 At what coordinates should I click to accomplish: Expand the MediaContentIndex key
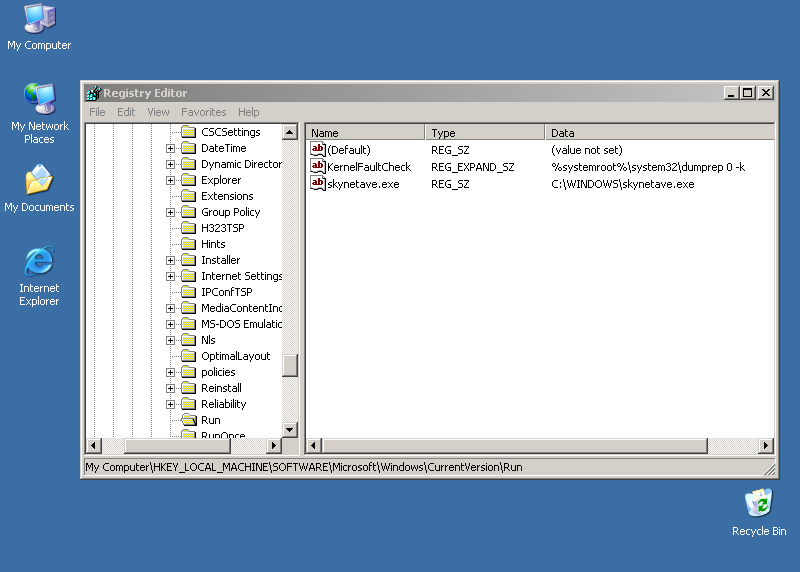170,308
